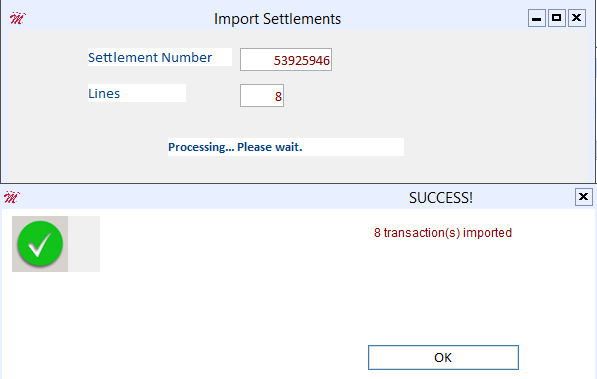This screenshot has height=379, width=597.
Task: Click the Lines field showing 8
Action: (x=262, y=96)
